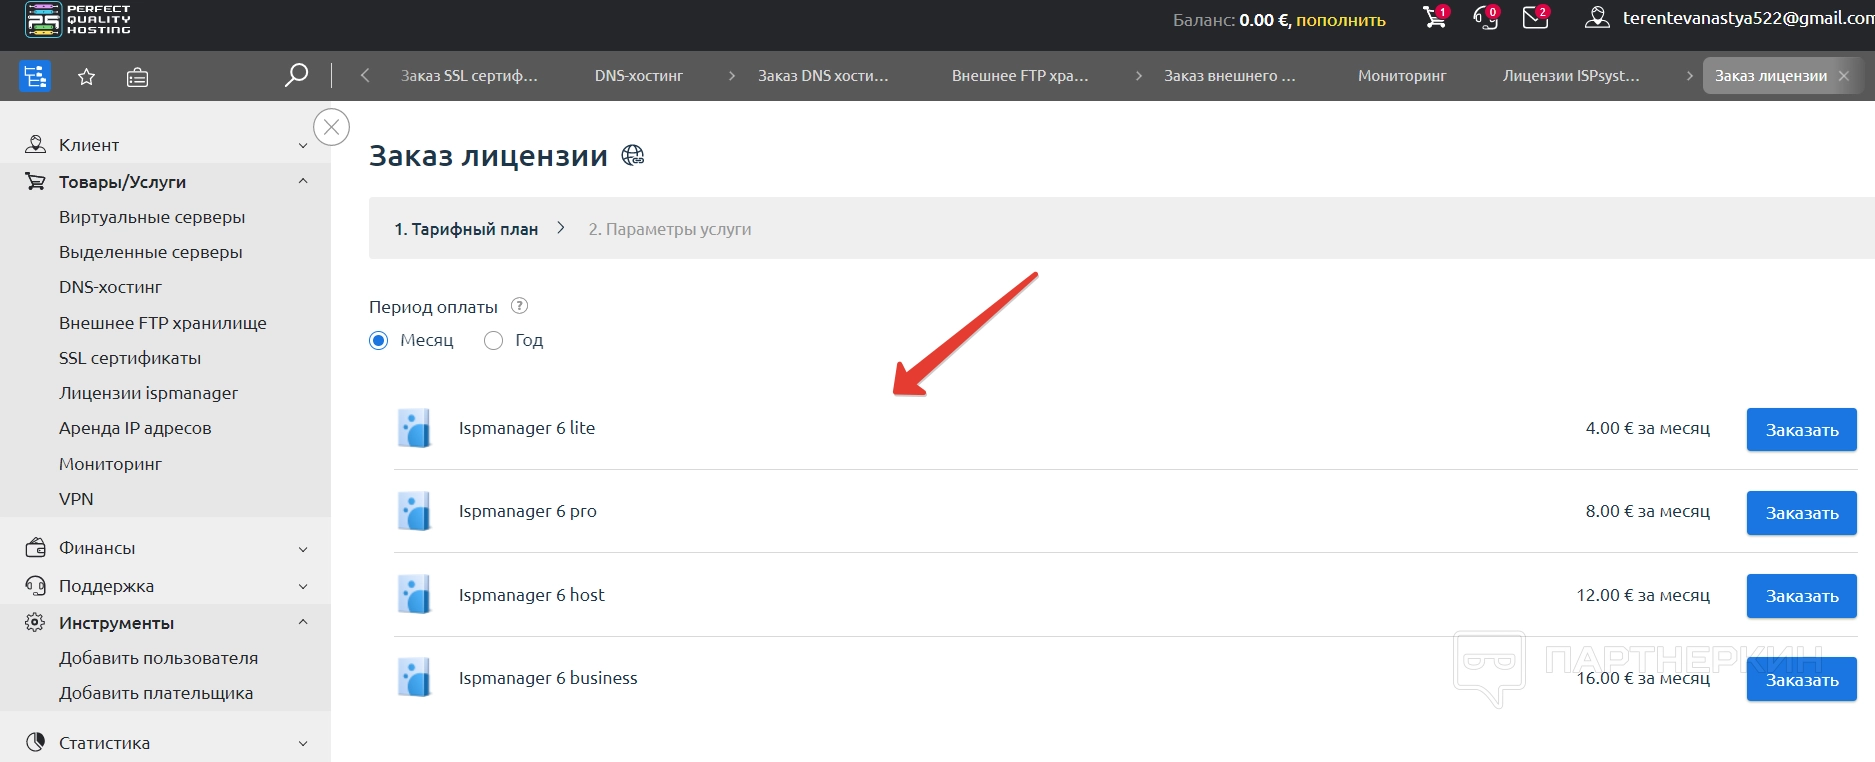Open account terentevanastya522@gmail.com menu

pyautogui.click(x=1748, y=18)
